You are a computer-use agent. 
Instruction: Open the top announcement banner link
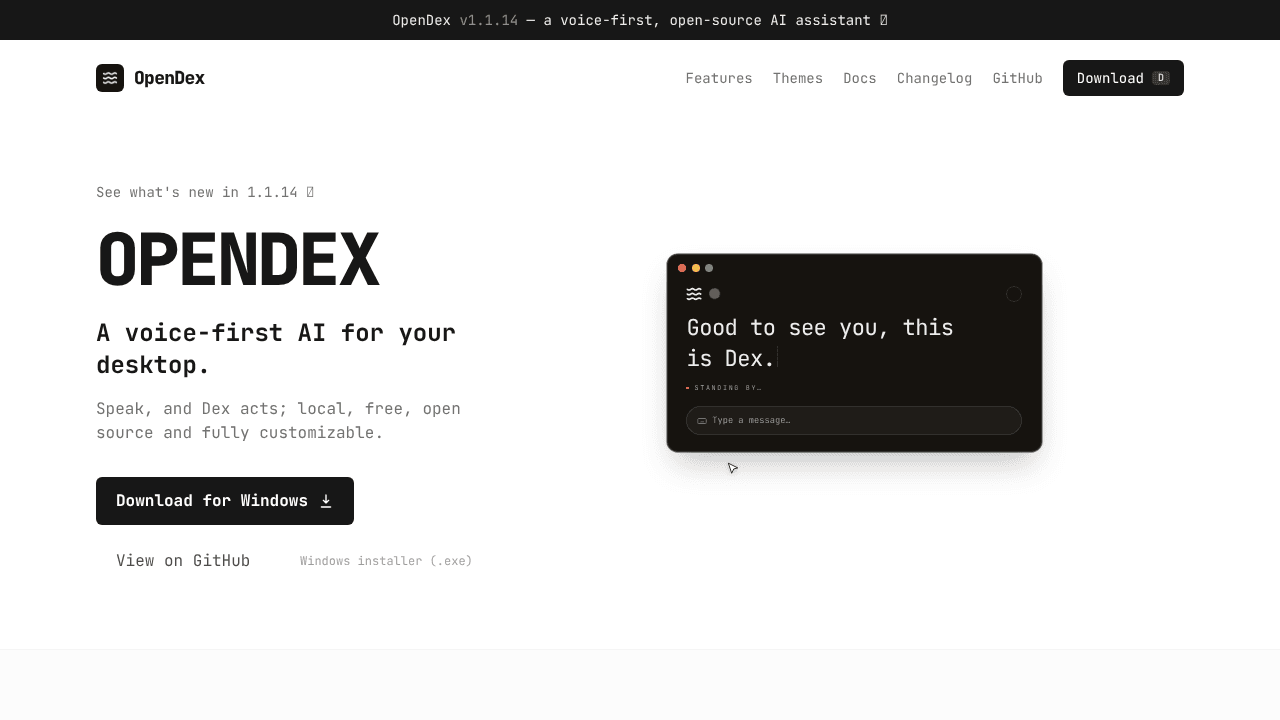[640, 20]
